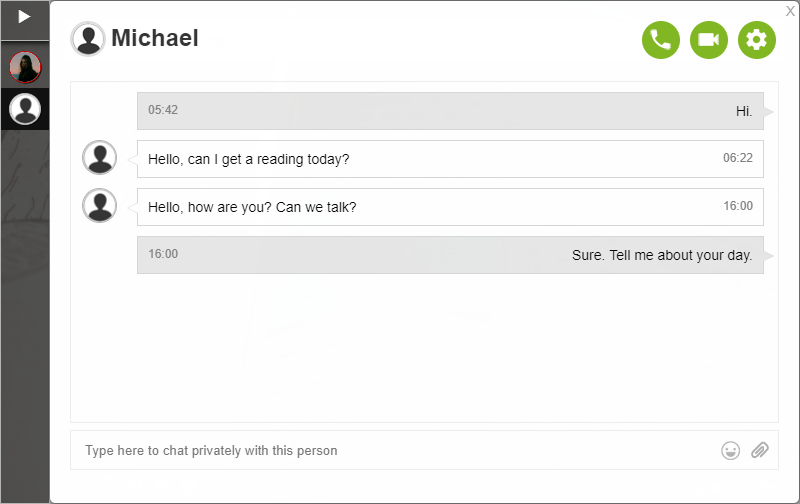This screenshot has height=504, width=800.
Task: Select the red-ringed contact in sidebar
Action: (x=25, y=67)
